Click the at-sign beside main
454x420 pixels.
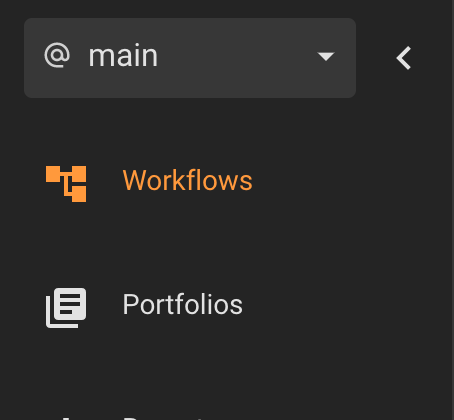pyautogui.click(x=57, y=56)
